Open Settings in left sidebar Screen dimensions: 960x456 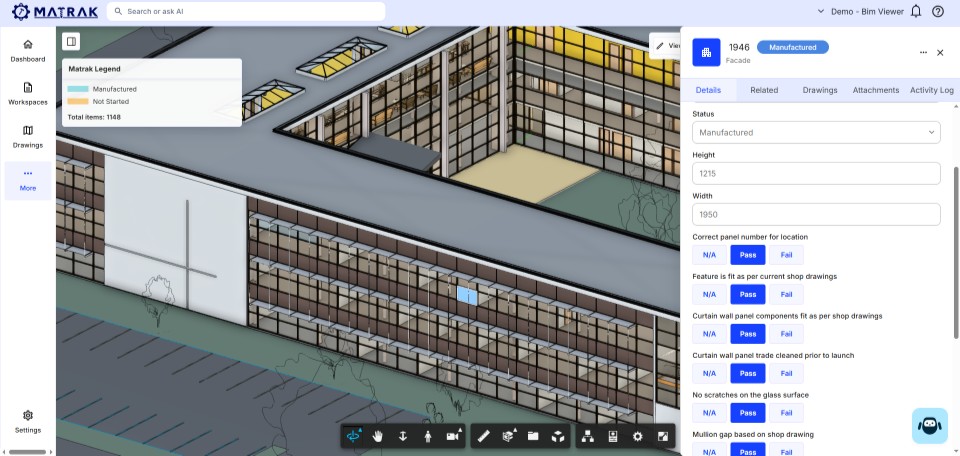(x=28, y=422)
